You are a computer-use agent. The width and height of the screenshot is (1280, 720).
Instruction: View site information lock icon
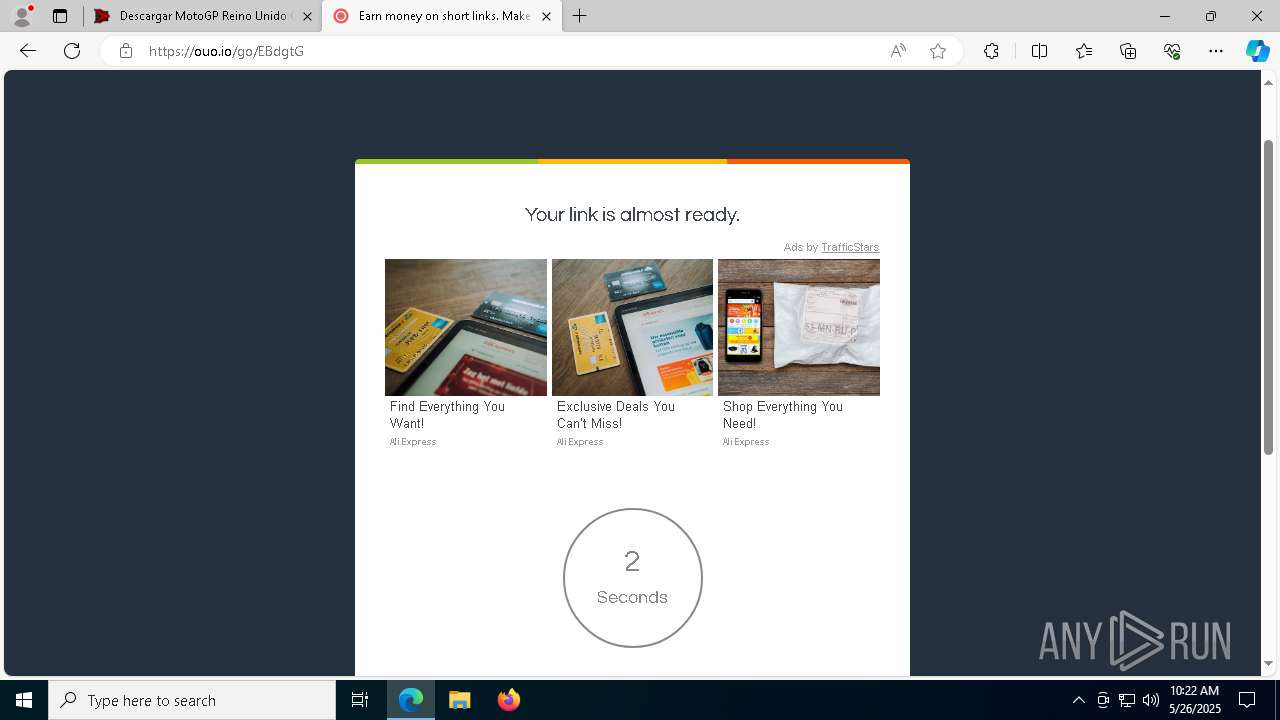126,51
